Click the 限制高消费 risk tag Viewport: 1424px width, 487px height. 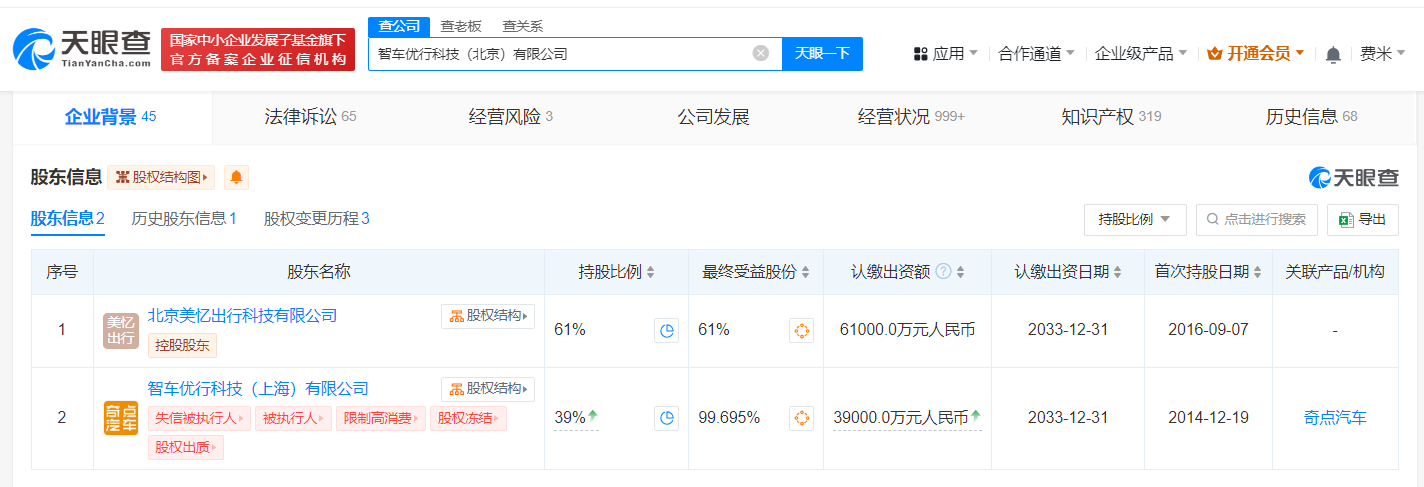(380, 418)
